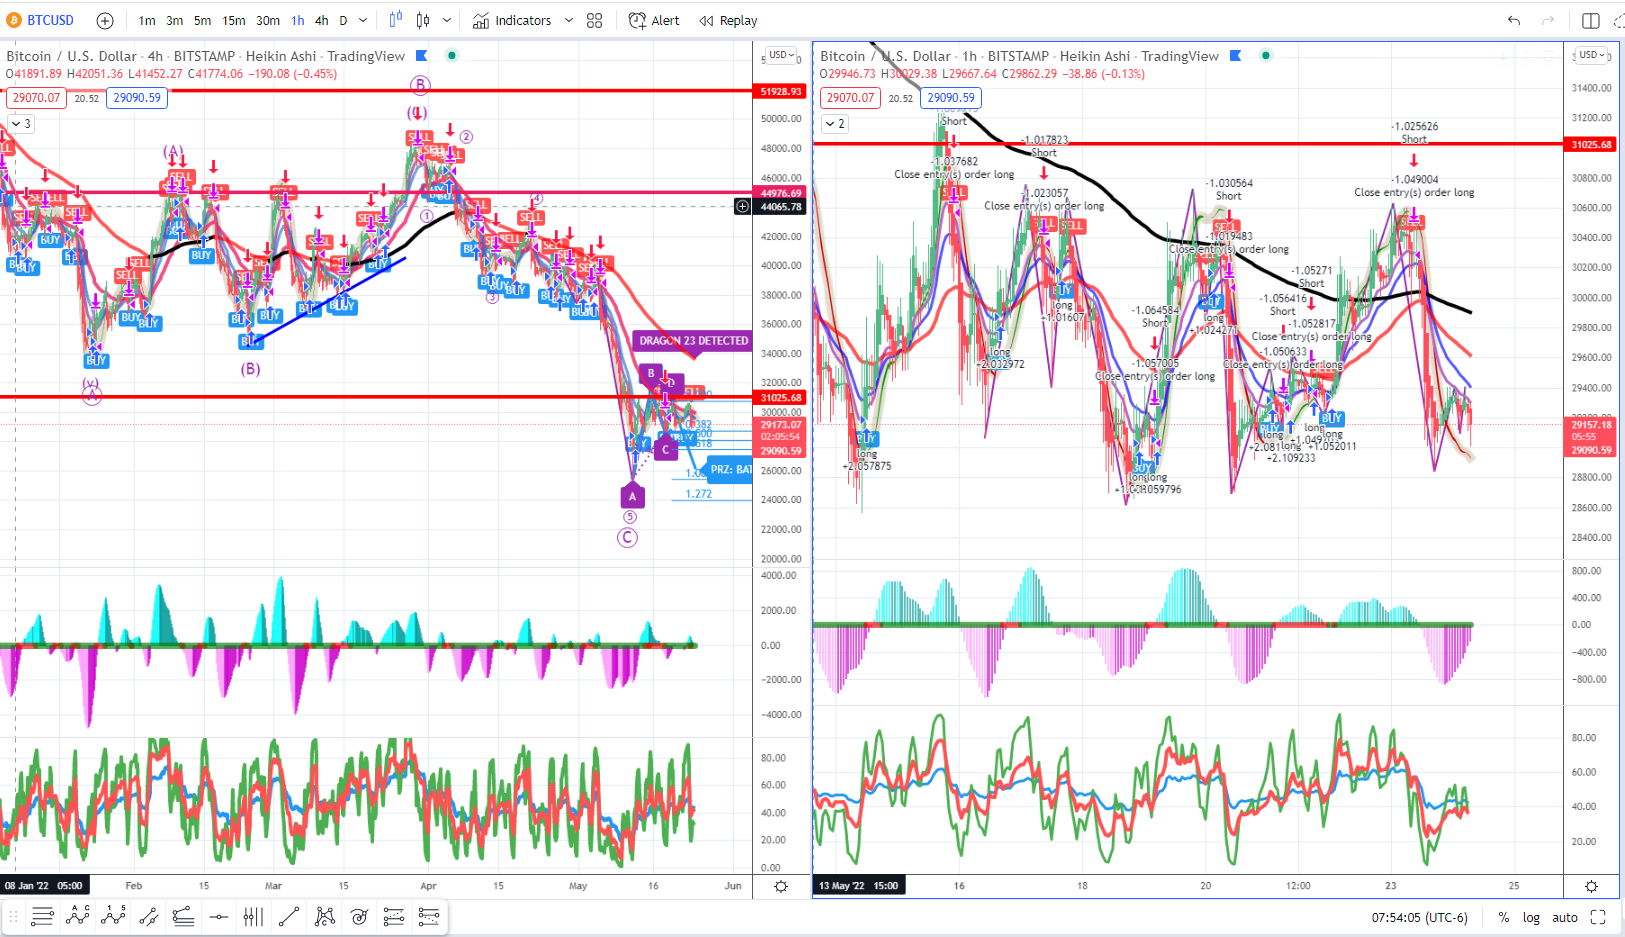
Task: Expand the chart type dropdown arrow
Action: pos(447,20)
